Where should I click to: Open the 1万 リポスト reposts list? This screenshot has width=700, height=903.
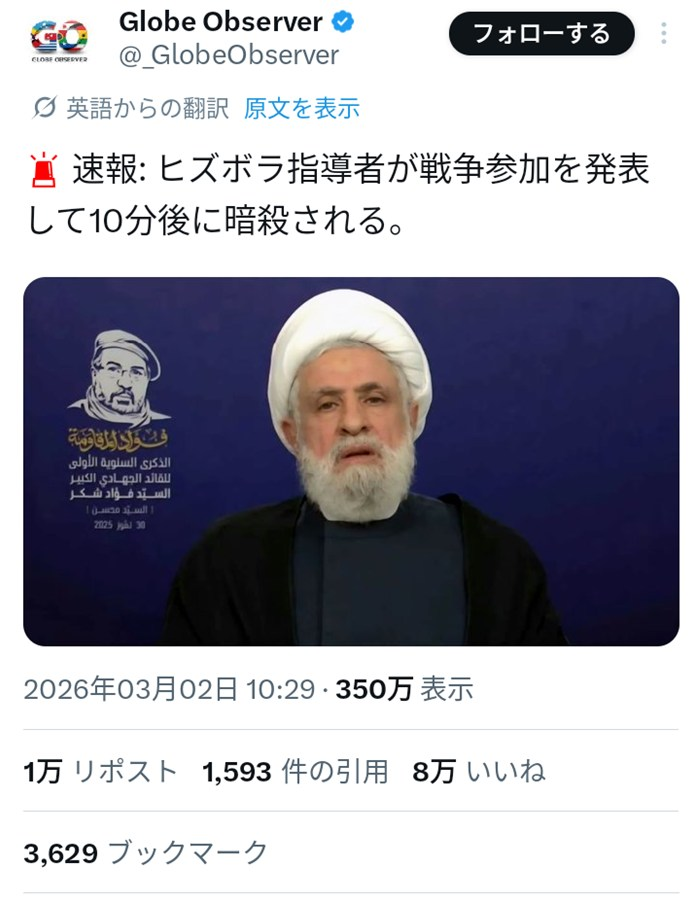100,772
